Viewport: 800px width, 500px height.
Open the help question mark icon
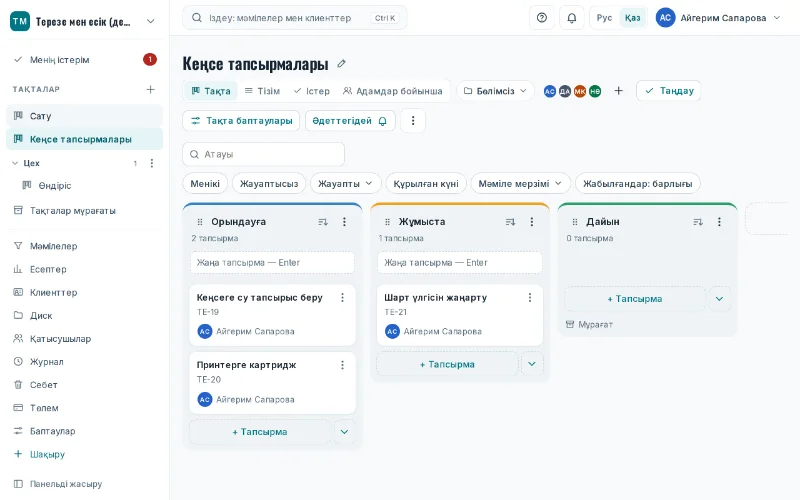coord(542,18)
